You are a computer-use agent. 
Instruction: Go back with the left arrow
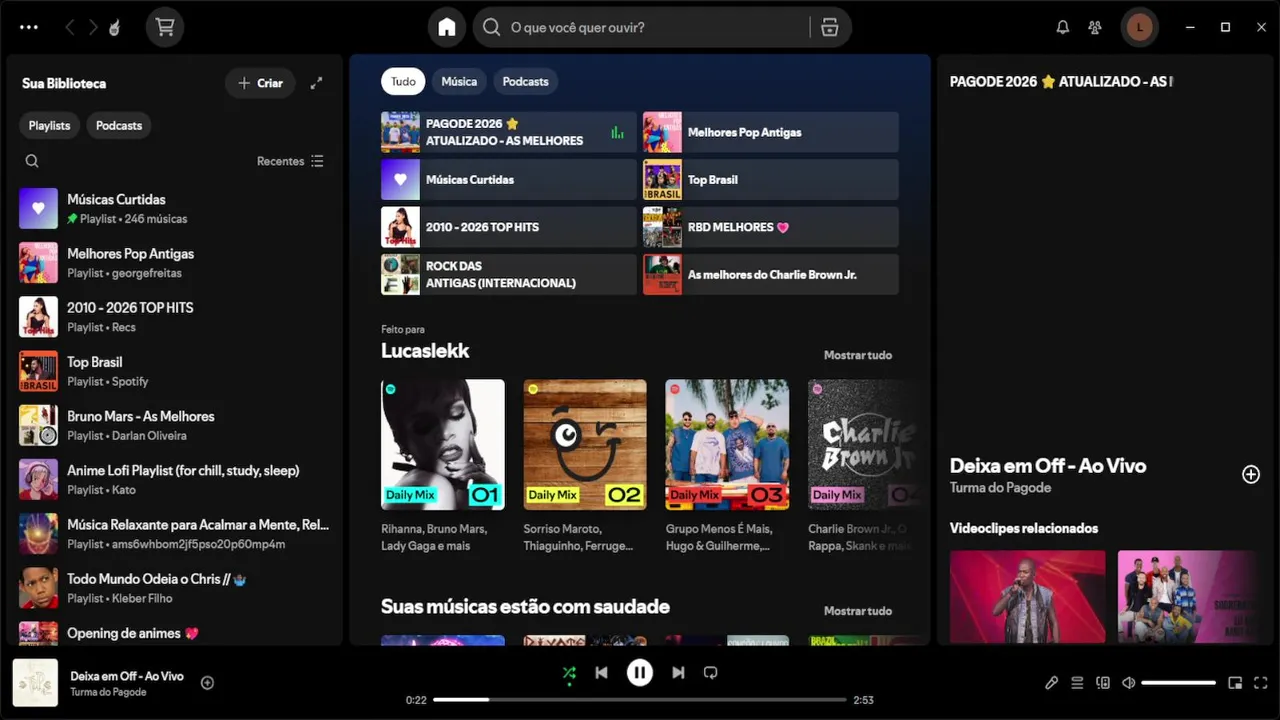click(69, 27)
